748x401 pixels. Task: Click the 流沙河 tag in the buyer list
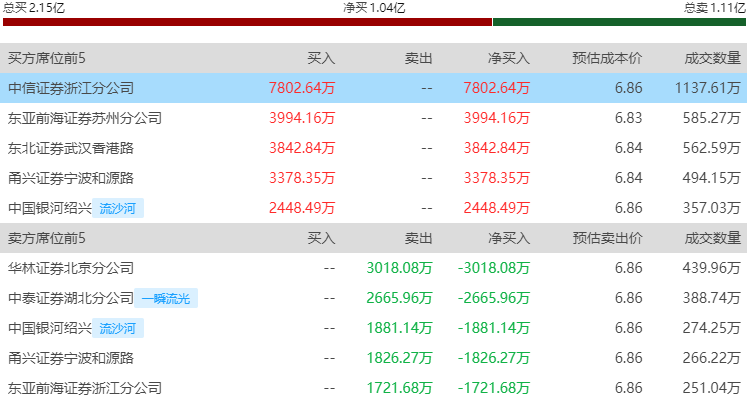point(120,208)
